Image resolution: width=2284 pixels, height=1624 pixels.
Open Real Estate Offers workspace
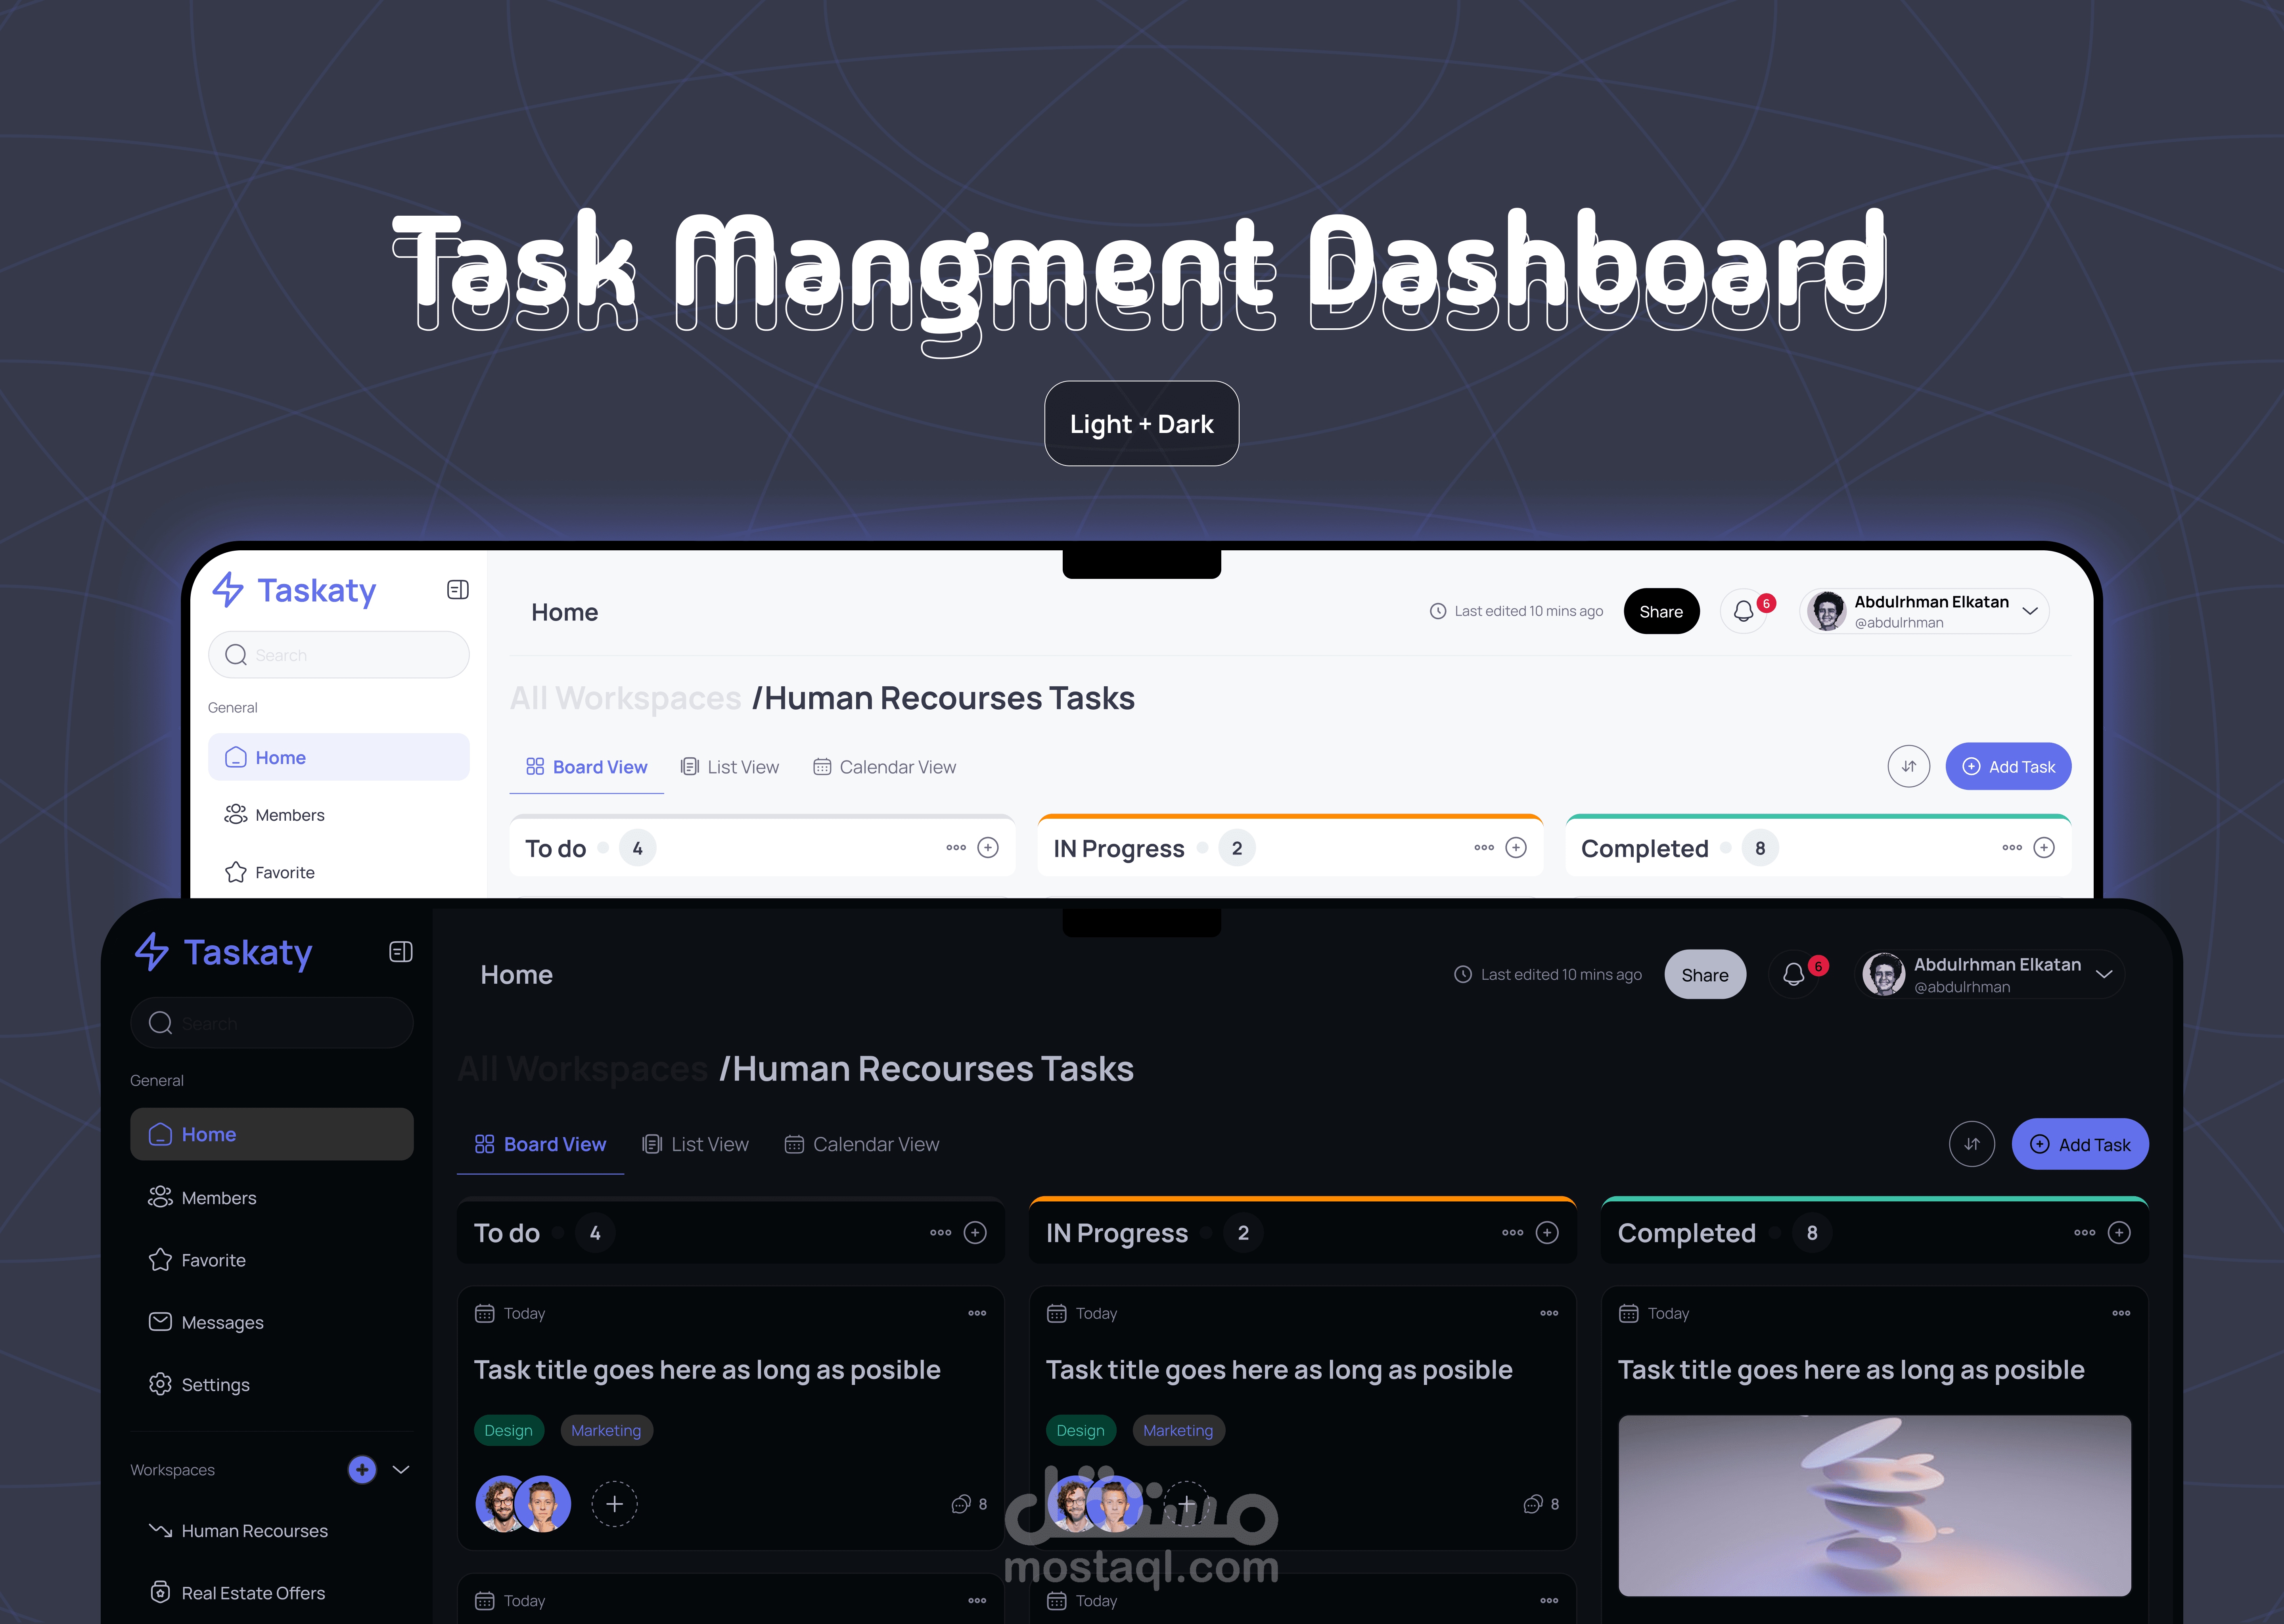tap(272, 1593)
